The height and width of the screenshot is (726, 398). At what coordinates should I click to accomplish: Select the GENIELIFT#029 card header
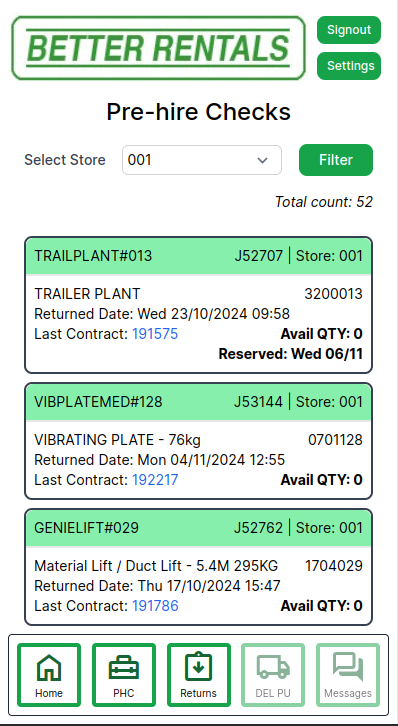point(199,528)
